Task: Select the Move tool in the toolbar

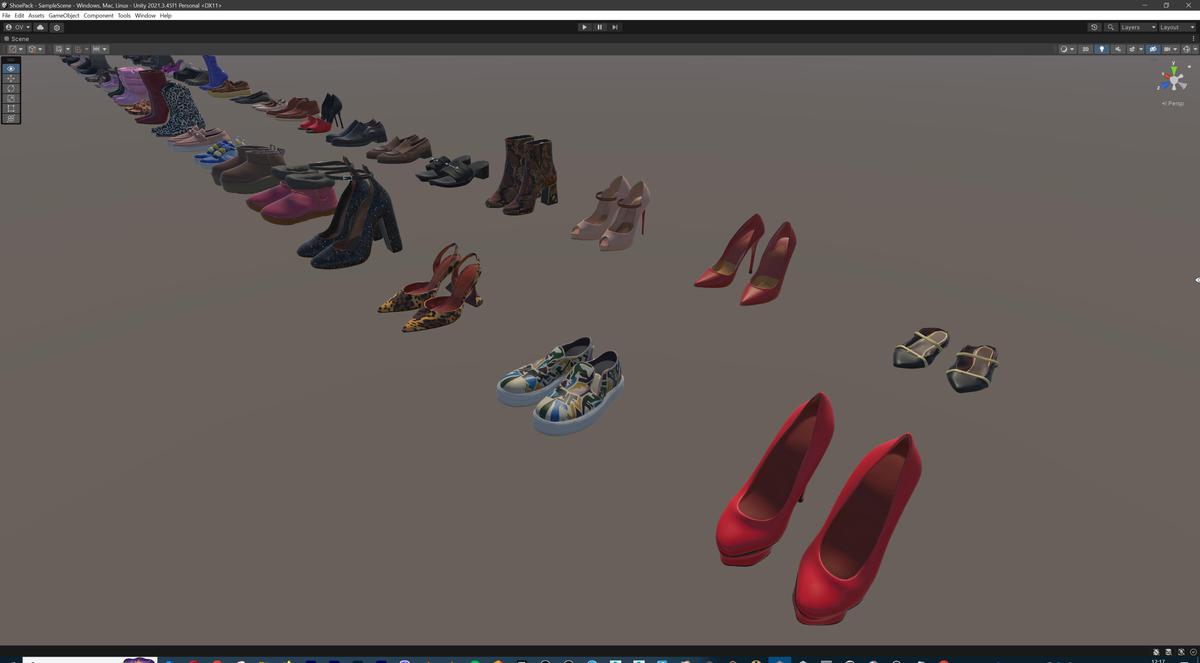Action: click(10, 78)
